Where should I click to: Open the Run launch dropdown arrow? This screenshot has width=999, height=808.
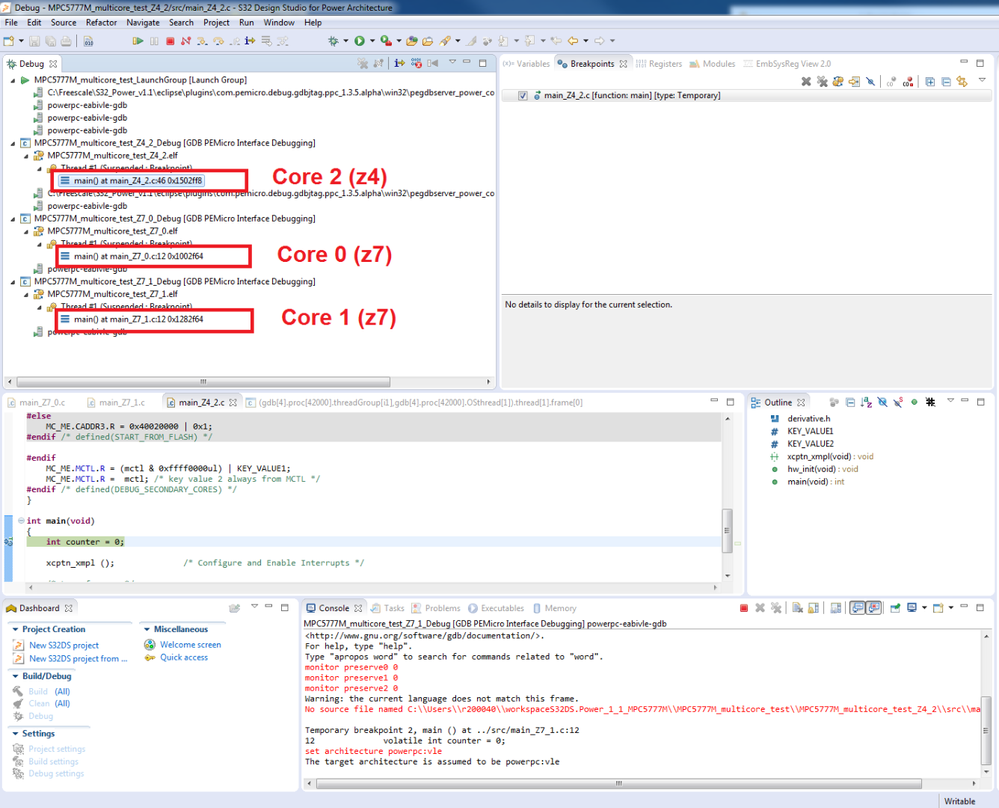[x=372, y=41]
